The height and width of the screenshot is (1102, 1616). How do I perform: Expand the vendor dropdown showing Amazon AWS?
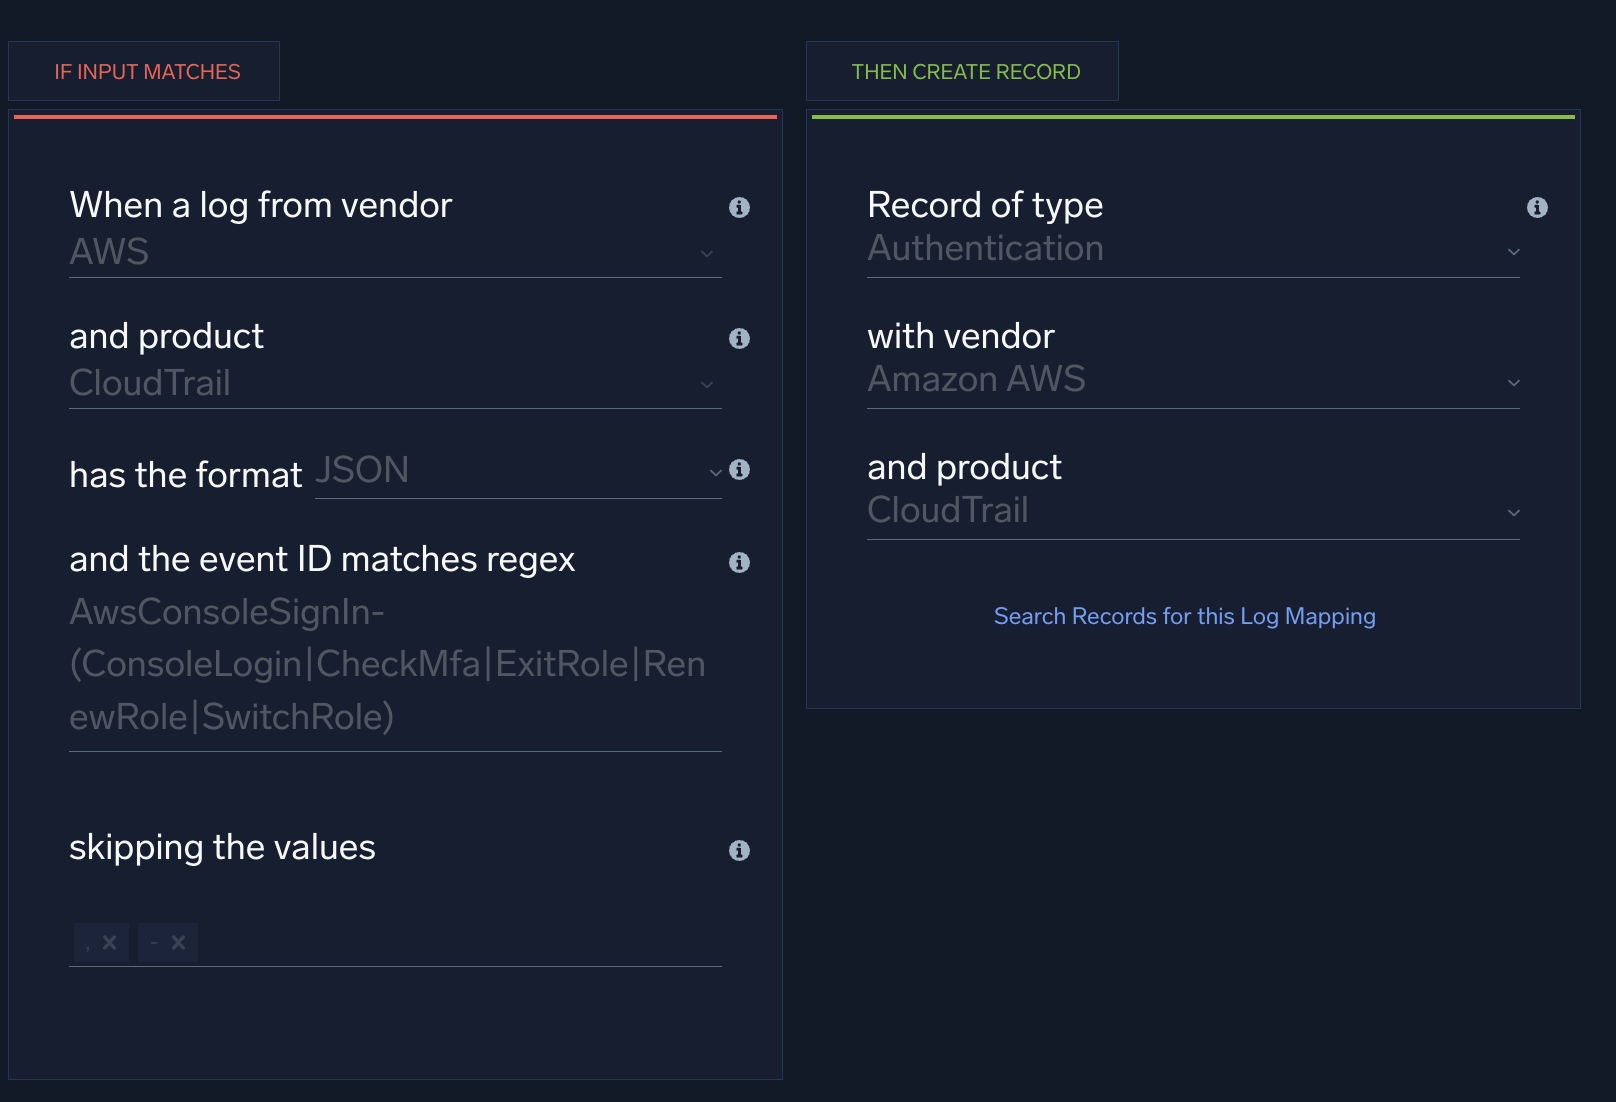pos(1513,383)
